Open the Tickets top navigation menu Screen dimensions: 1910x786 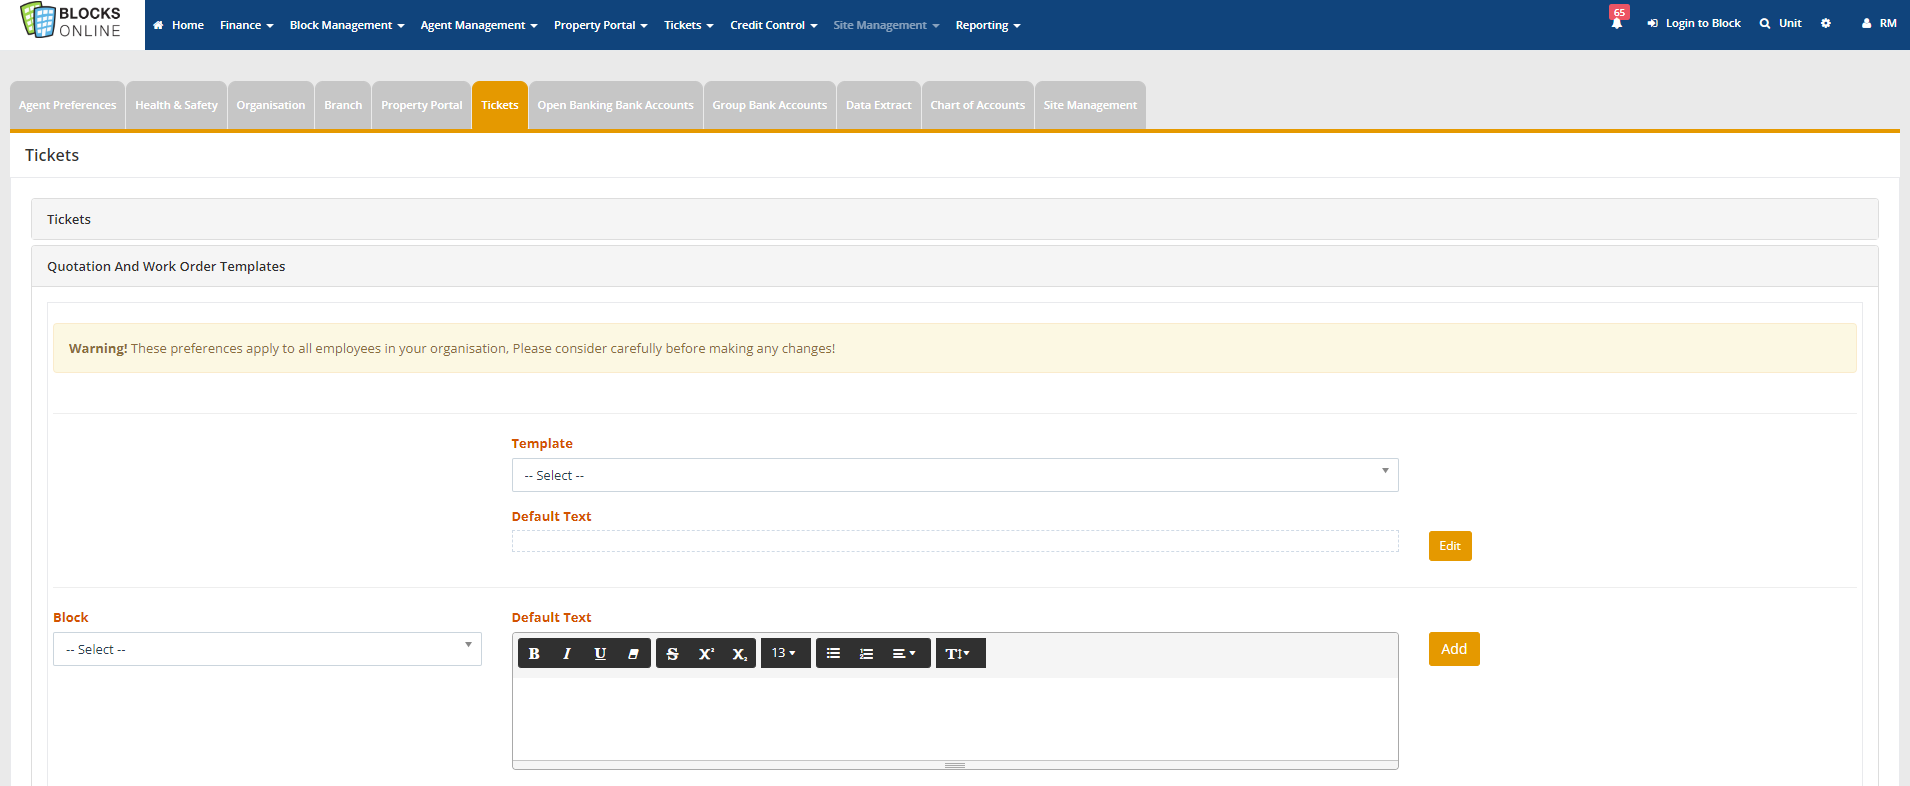tap(689, 25)
